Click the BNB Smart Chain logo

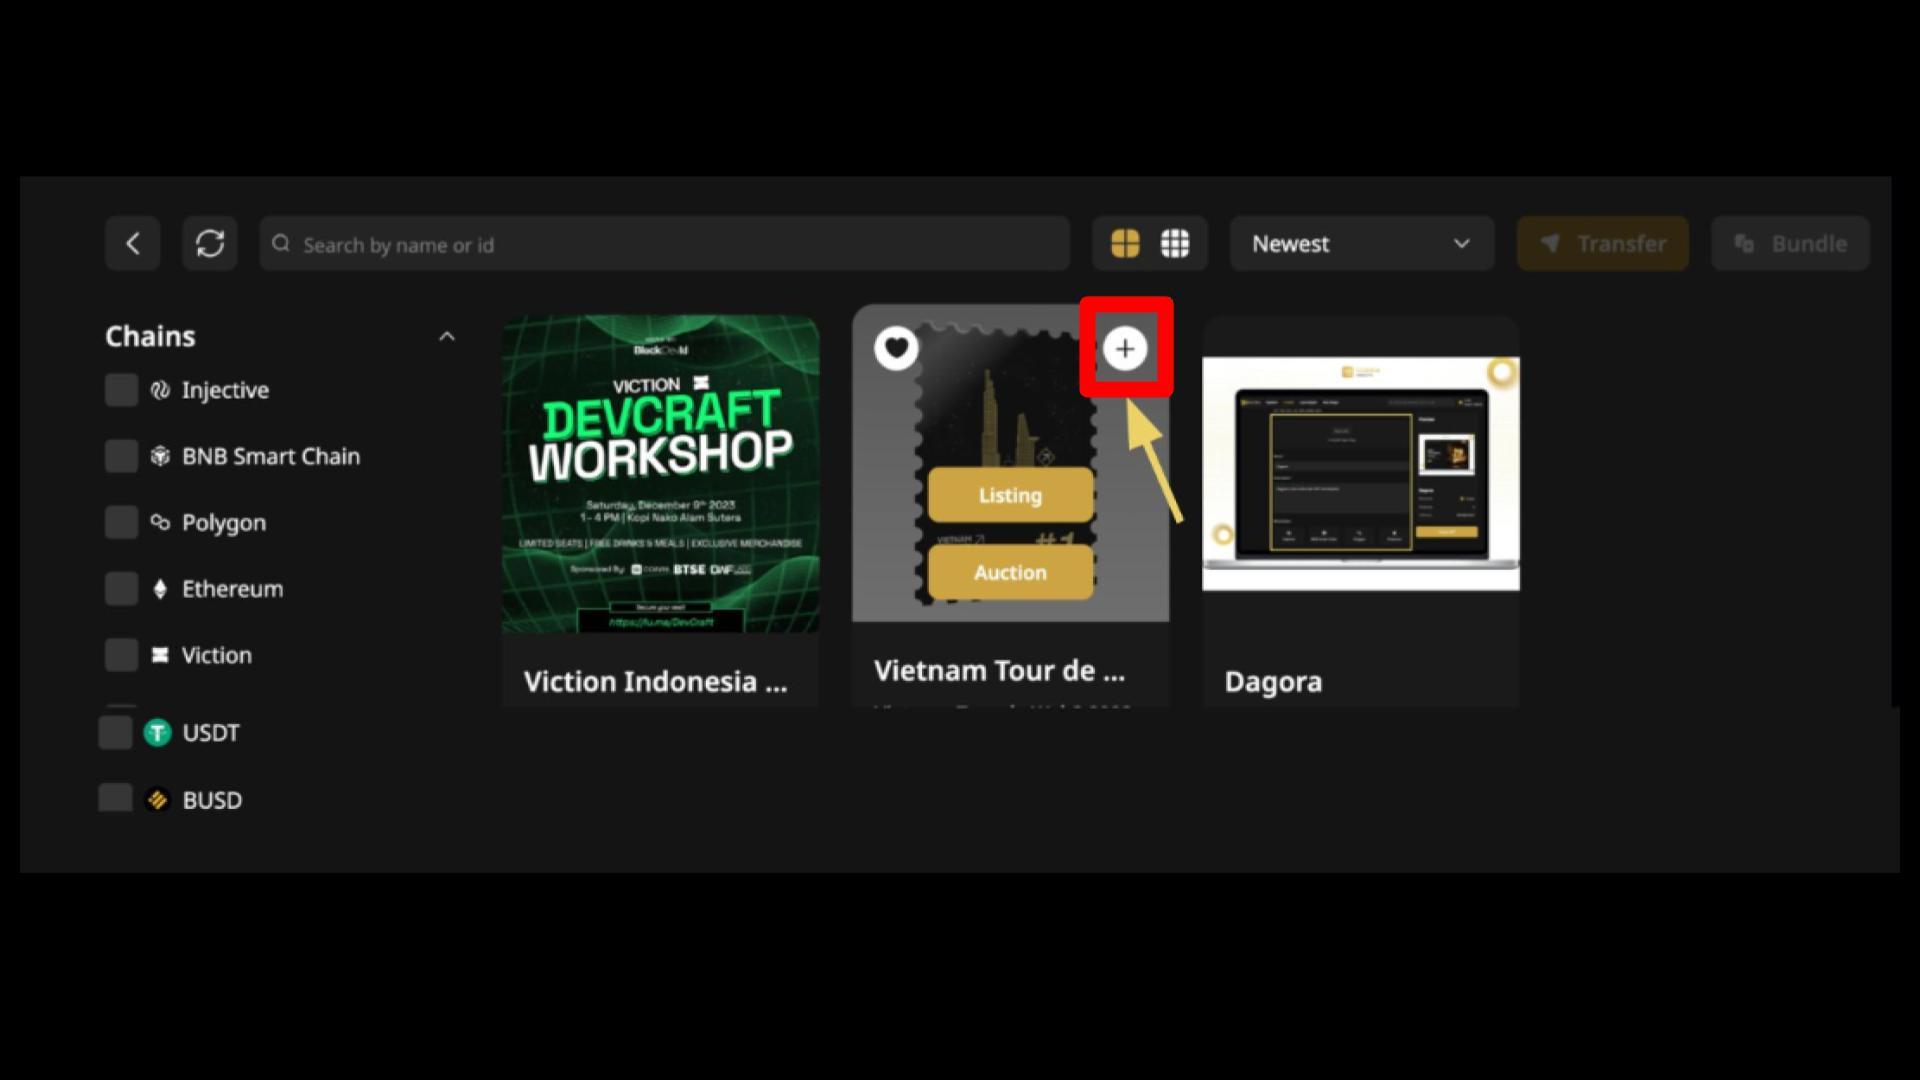tap(160, 456)
